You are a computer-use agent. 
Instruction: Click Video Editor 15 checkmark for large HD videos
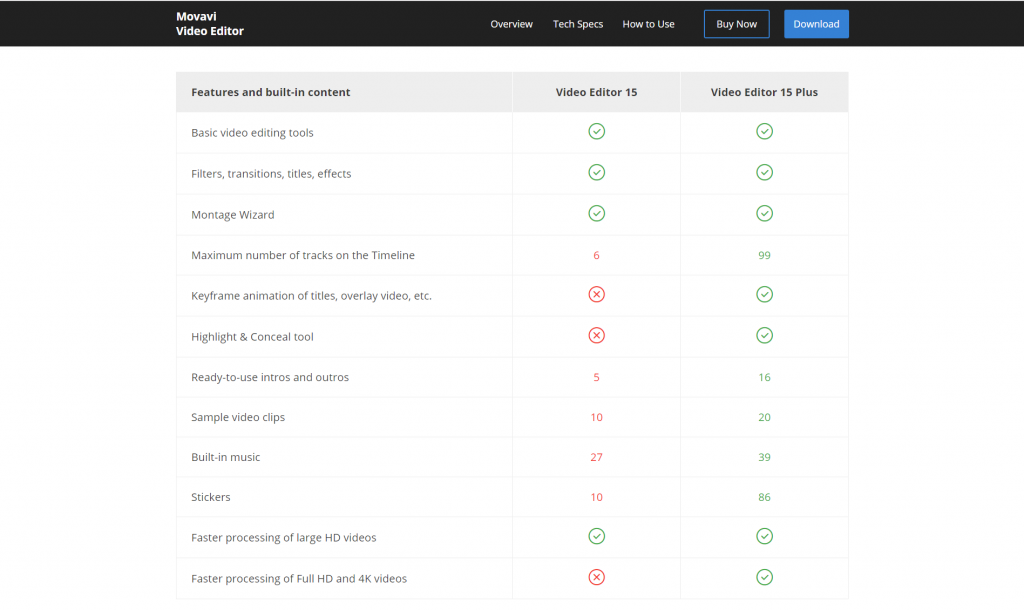coord(596,537)
